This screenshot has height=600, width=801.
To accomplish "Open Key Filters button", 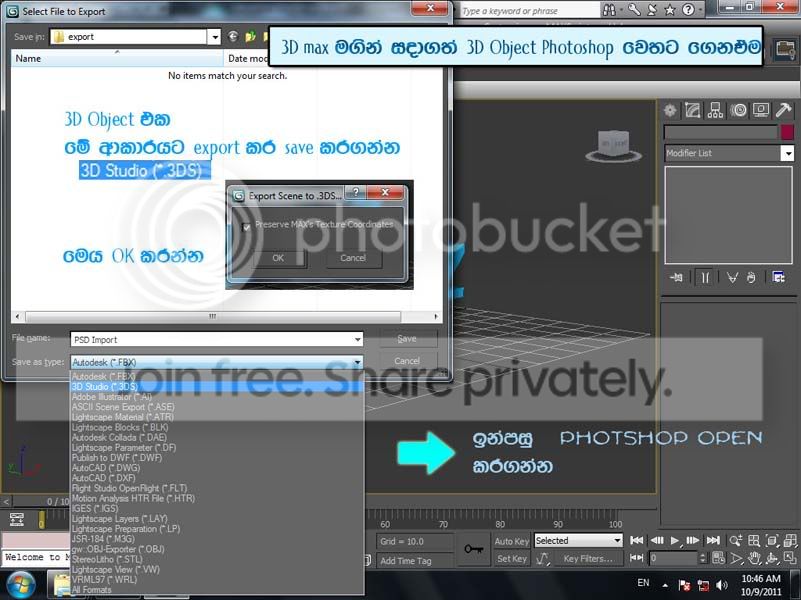I will pos(588,559).
